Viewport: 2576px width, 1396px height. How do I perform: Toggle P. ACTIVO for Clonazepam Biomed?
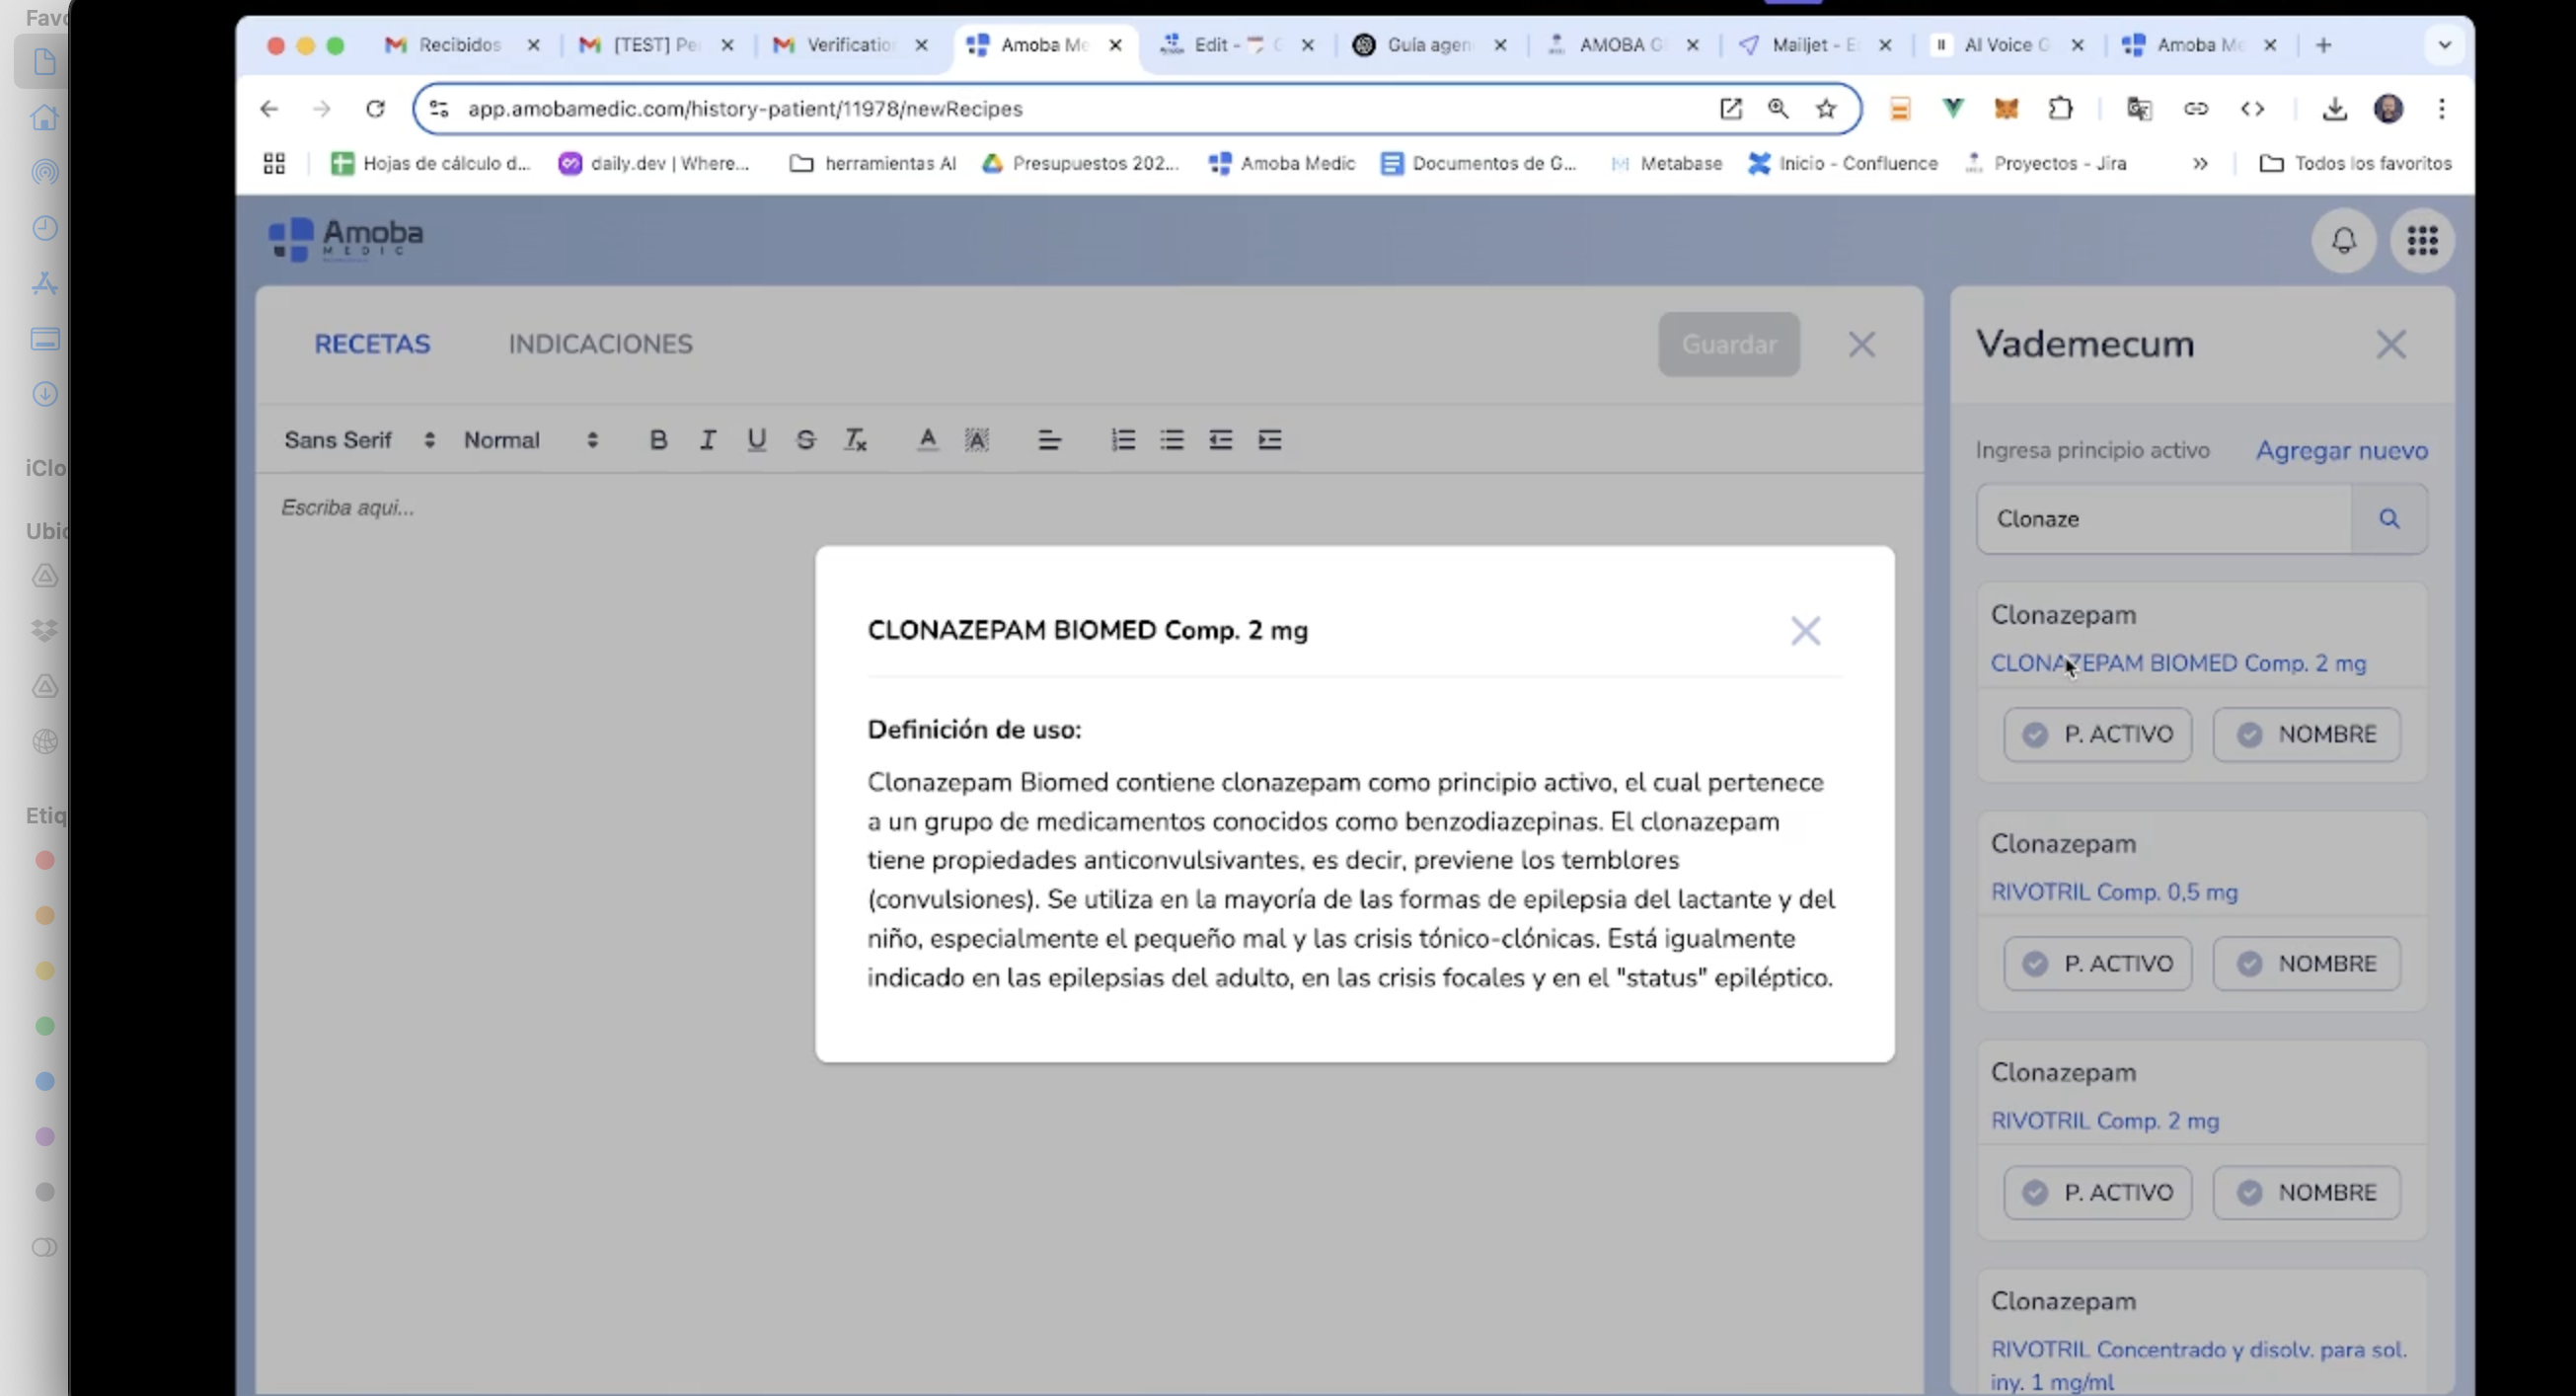point(2097,735)
